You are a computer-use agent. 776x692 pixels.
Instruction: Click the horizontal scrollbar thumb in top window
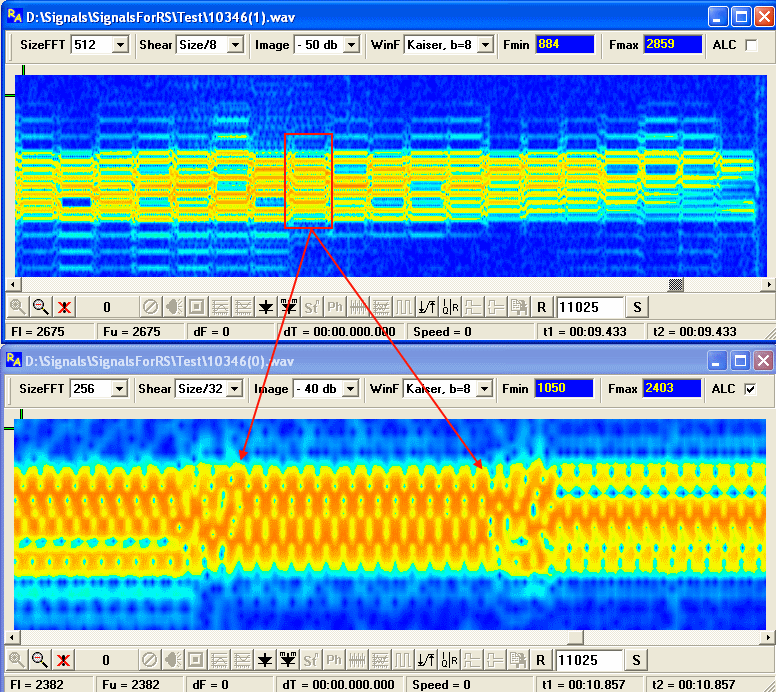(676, 285)
